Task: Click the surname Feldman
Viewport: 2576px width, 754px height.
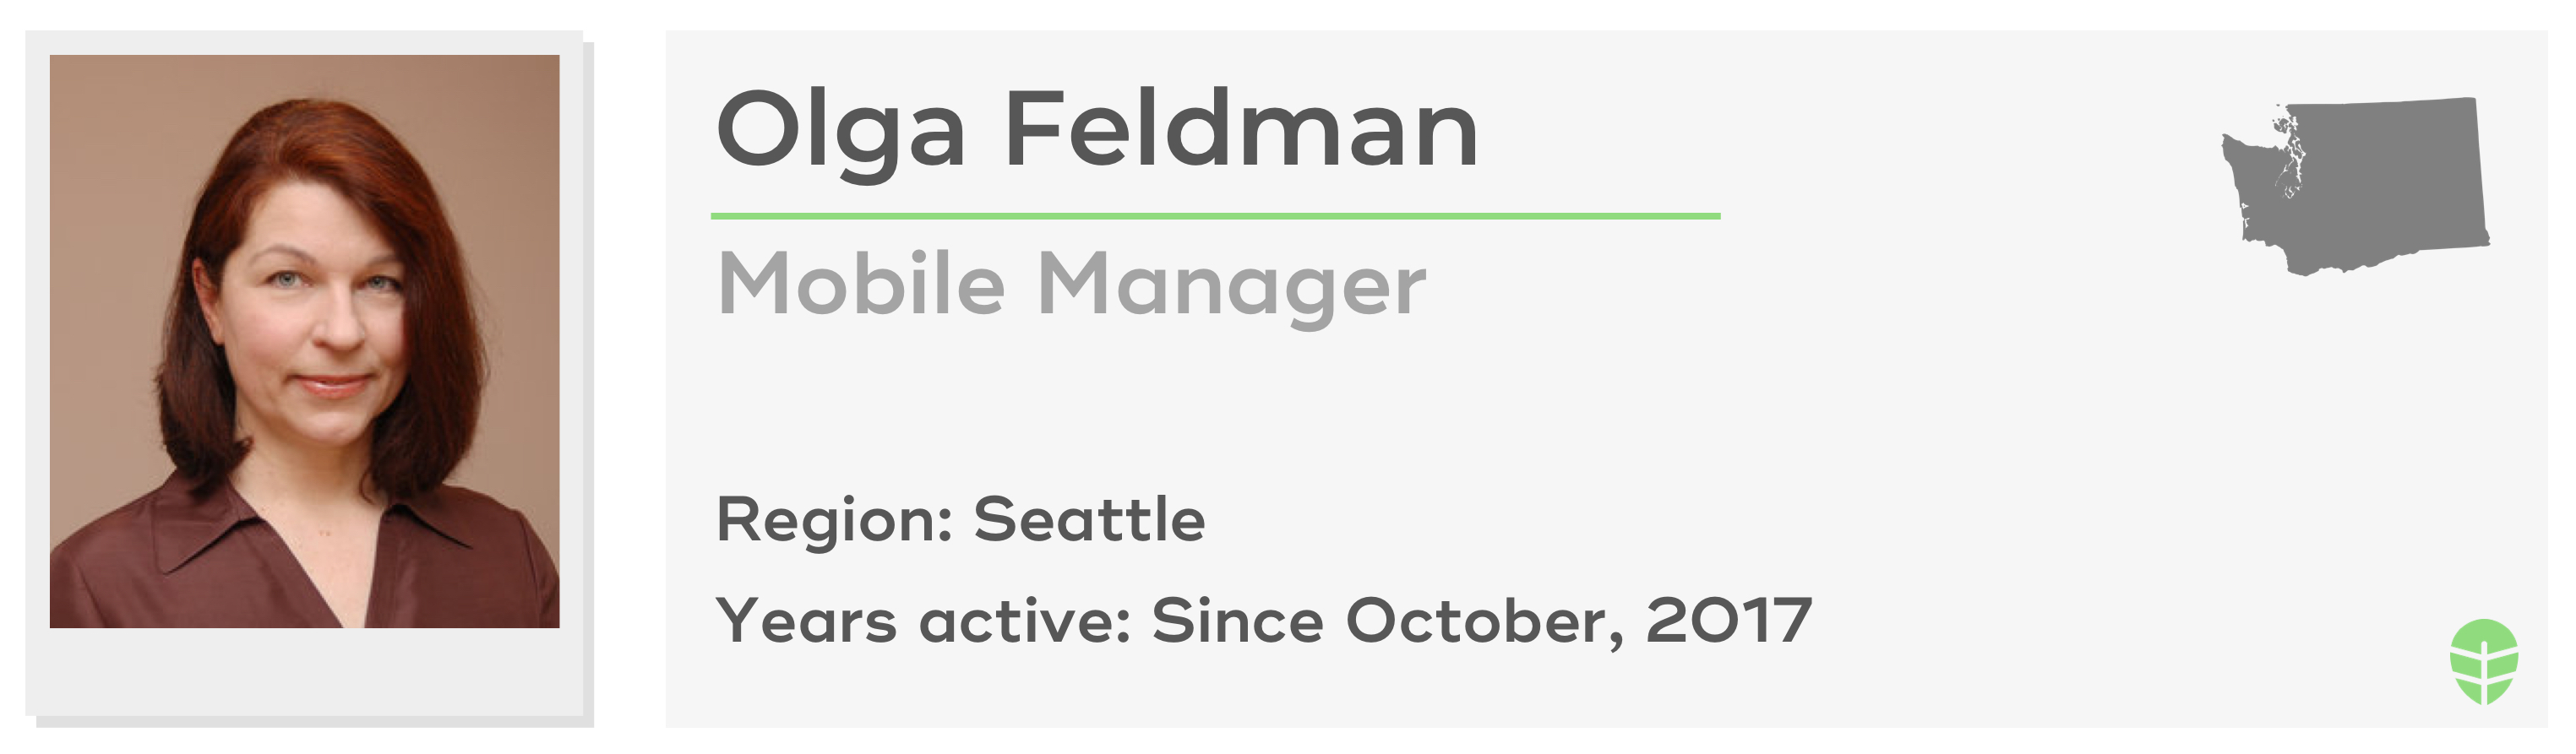Action: 1241,128
